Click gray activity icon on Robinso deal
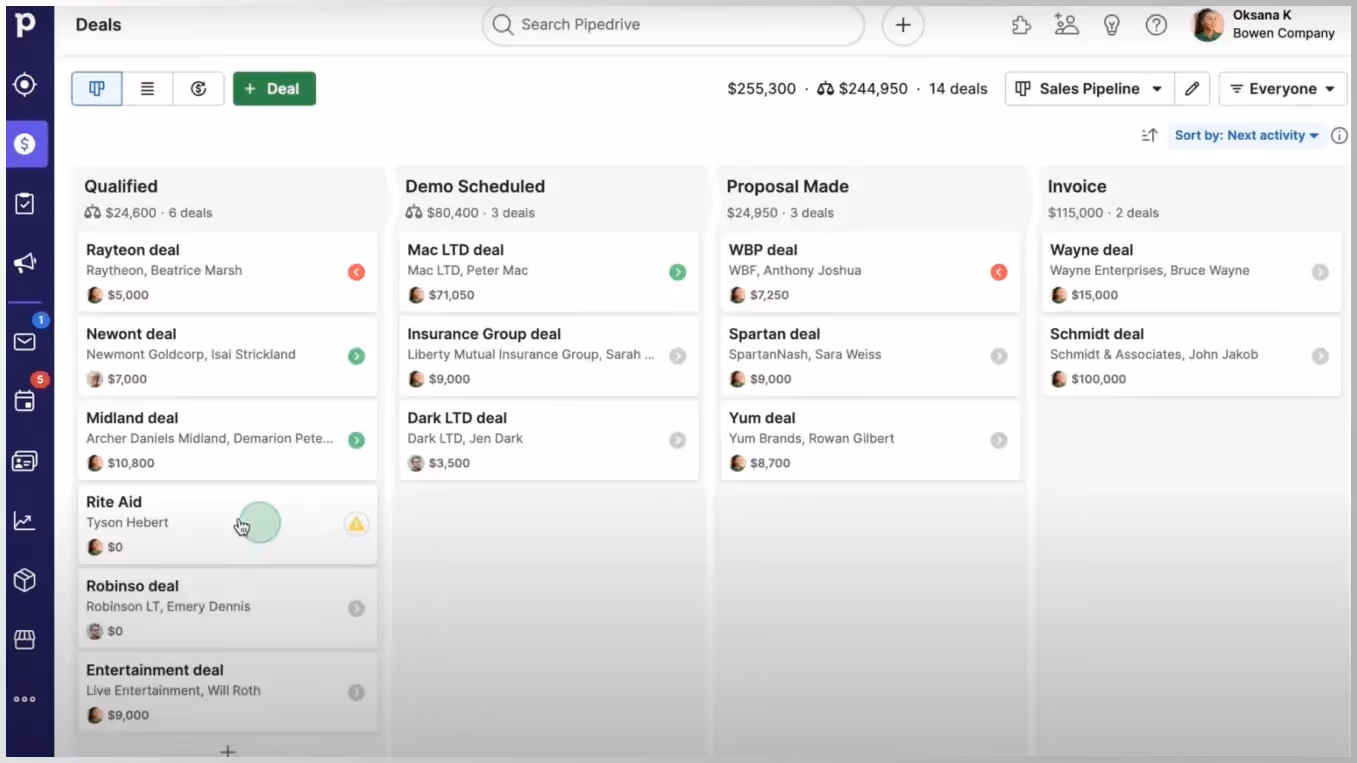 coord(356,608)
